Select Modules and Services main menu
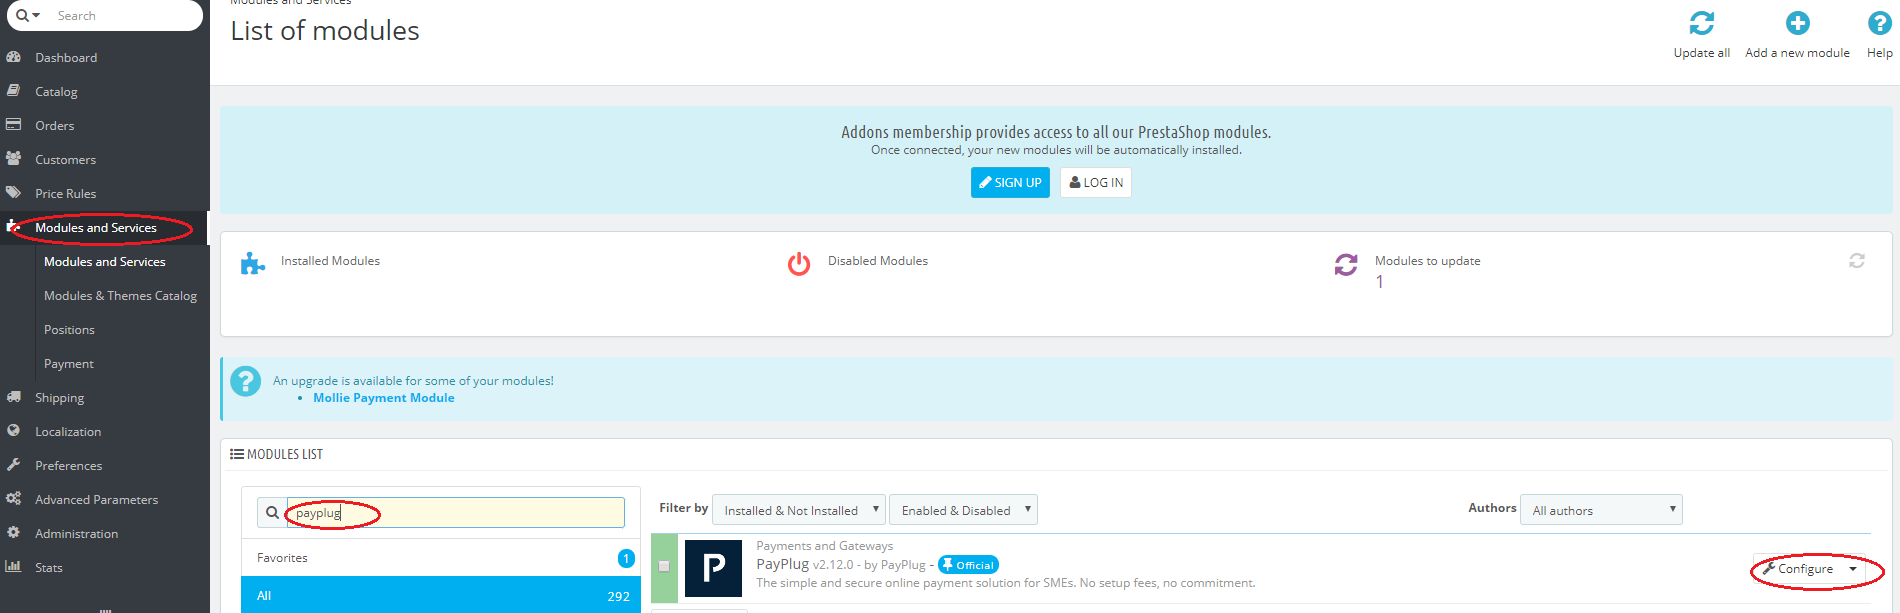This screenshot has width=1900, height=613. 96,228
